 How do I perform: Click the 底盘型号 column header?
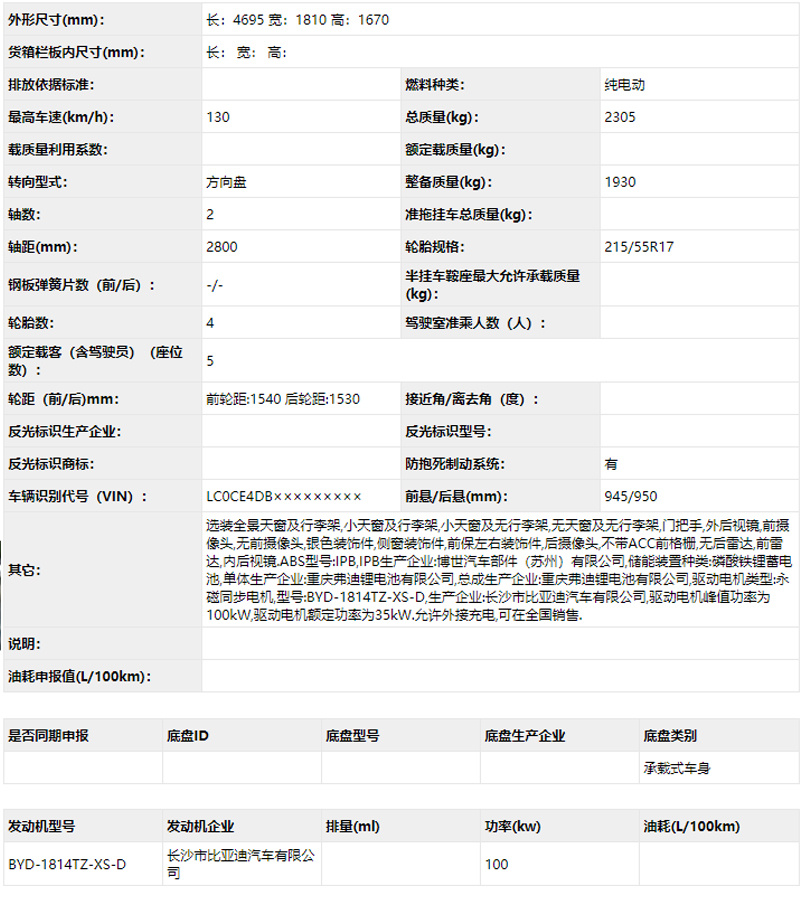point(352,736)
